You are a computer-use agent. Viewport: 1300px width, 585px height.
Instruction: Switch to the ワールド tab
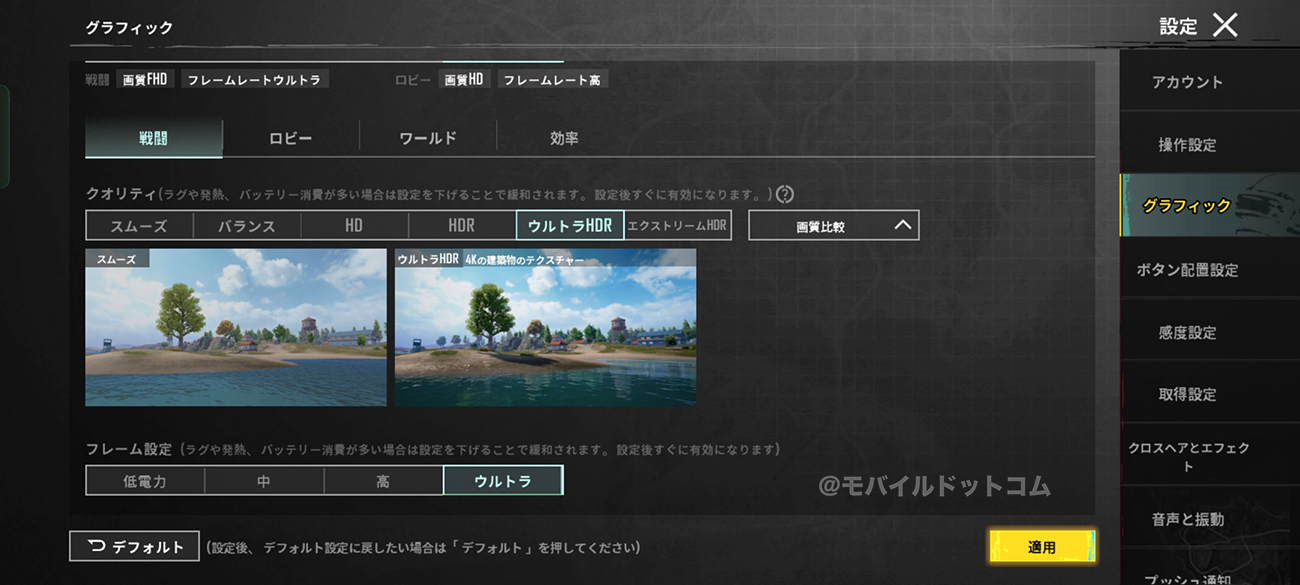click(x=428, y=138)
